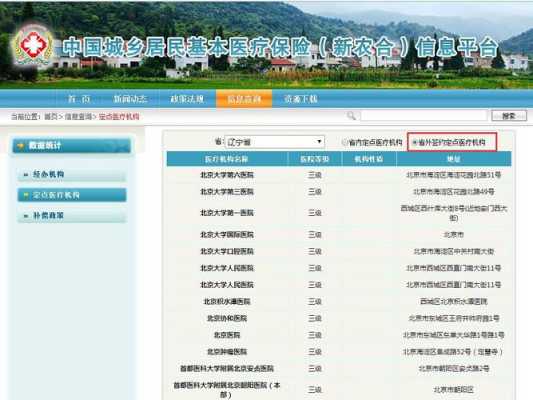Screen dimensions: 533x400
Task: Click 医疗机构名称 column header
Action: pyautogui.click(x=227, y=159)
